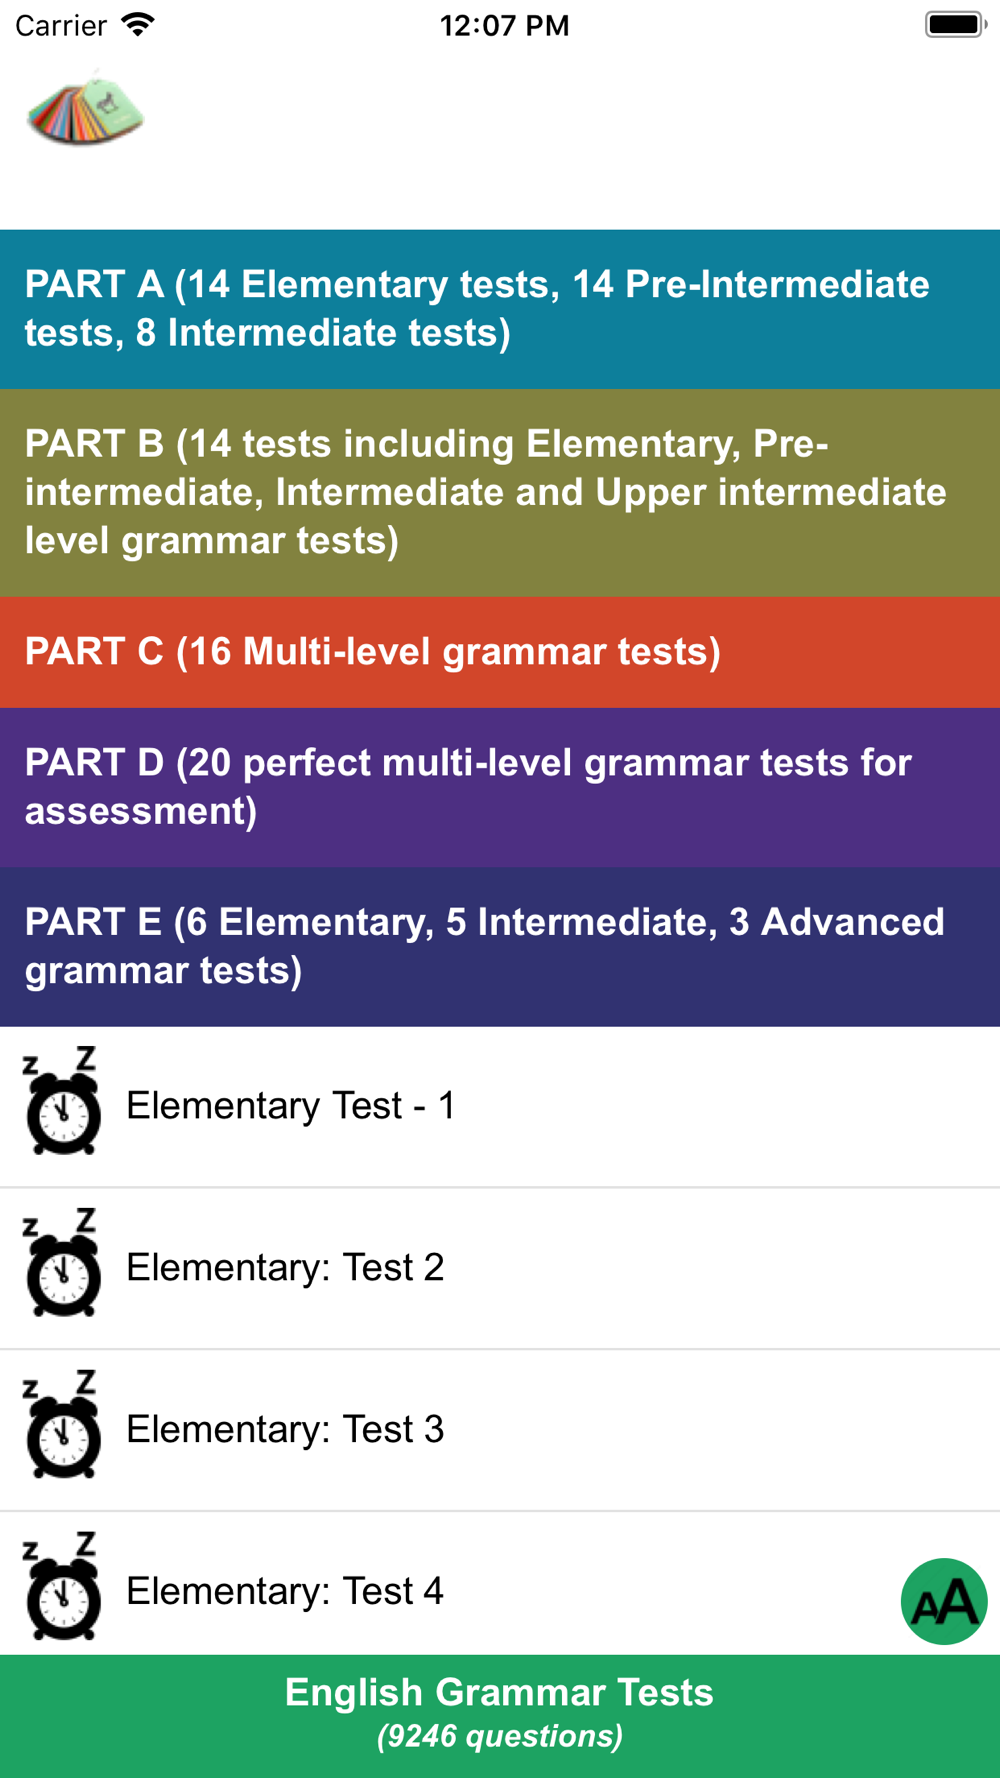Tap the battery indicator in status bar

click(x=955, y=24)
